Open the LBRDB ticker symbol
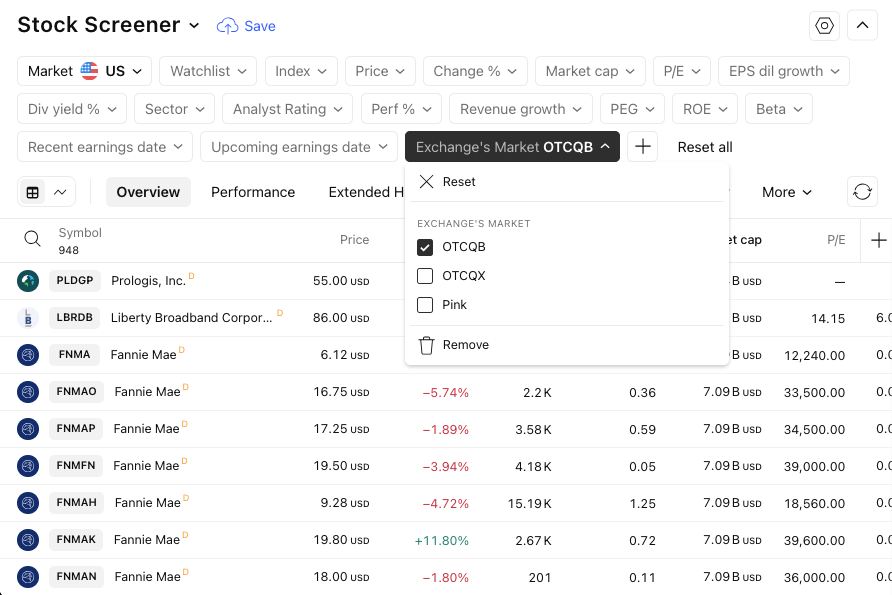Image resolution: width=892 pixels, height=595 pixels. point(75,317)
